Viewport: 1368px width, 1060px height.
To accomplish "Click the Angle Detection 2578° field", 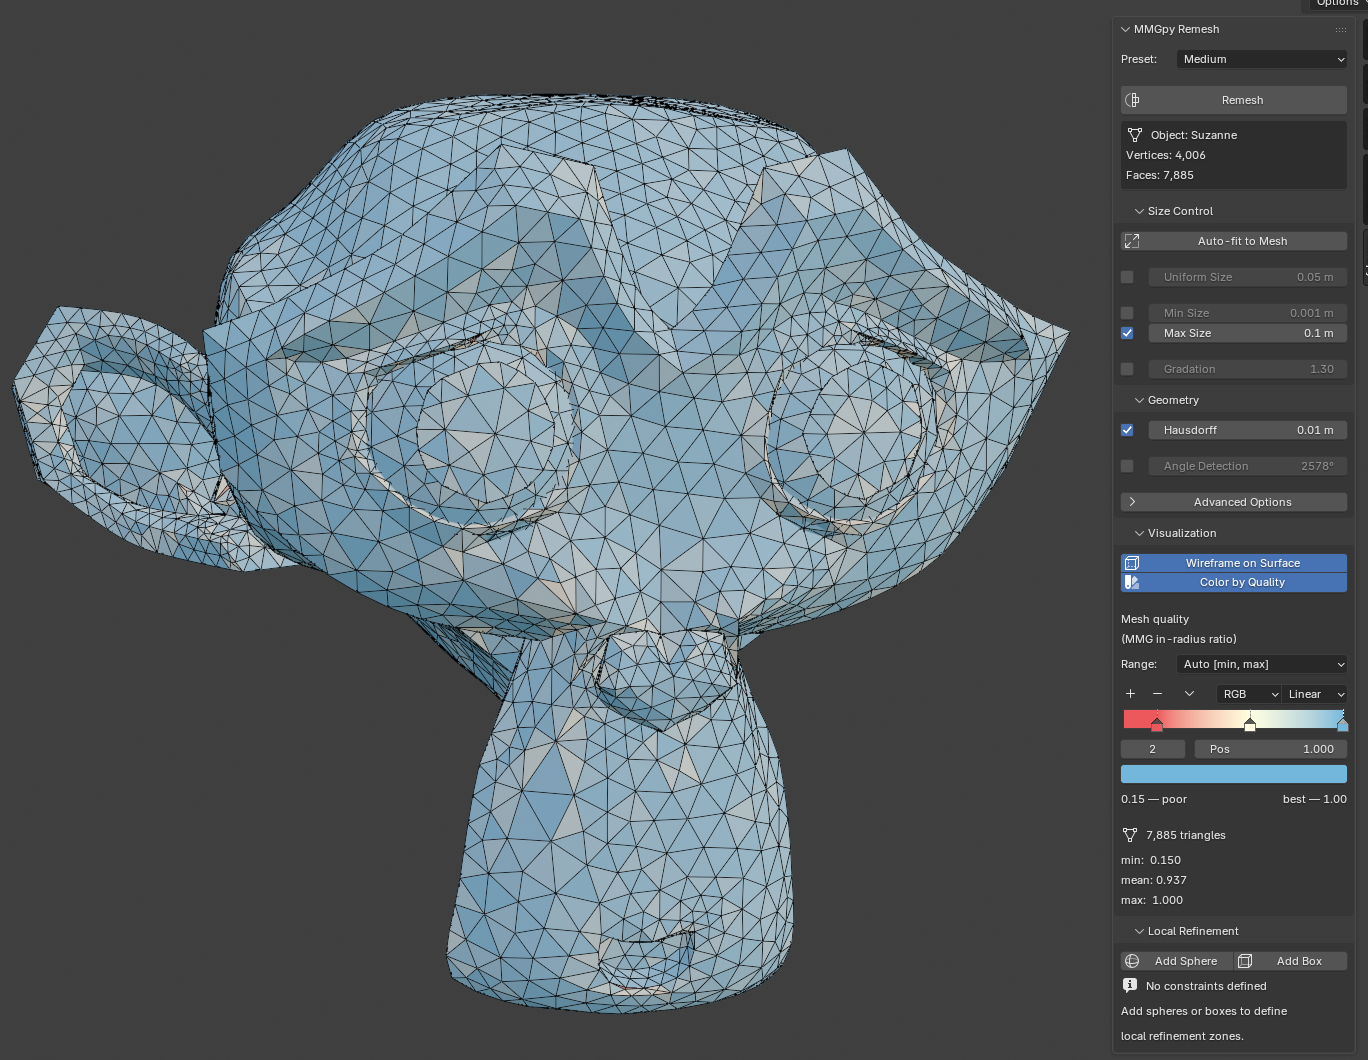I will point(1248,466).
